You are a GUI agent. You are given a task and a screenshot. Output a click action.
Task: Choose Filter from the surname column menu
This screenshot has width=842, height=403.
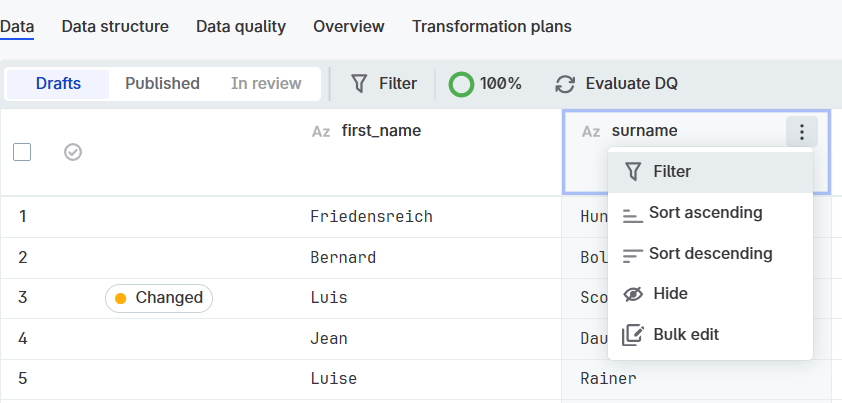pos(710,172)
